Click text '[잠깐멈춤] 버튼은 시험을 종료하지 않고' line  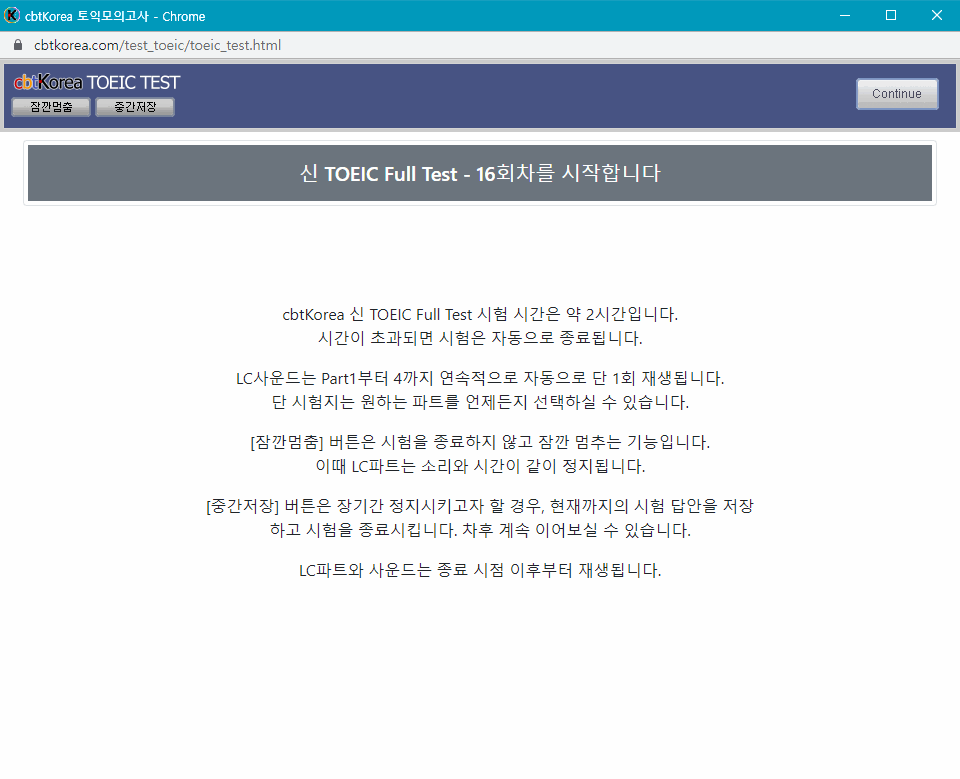click(x=480, y=442)
